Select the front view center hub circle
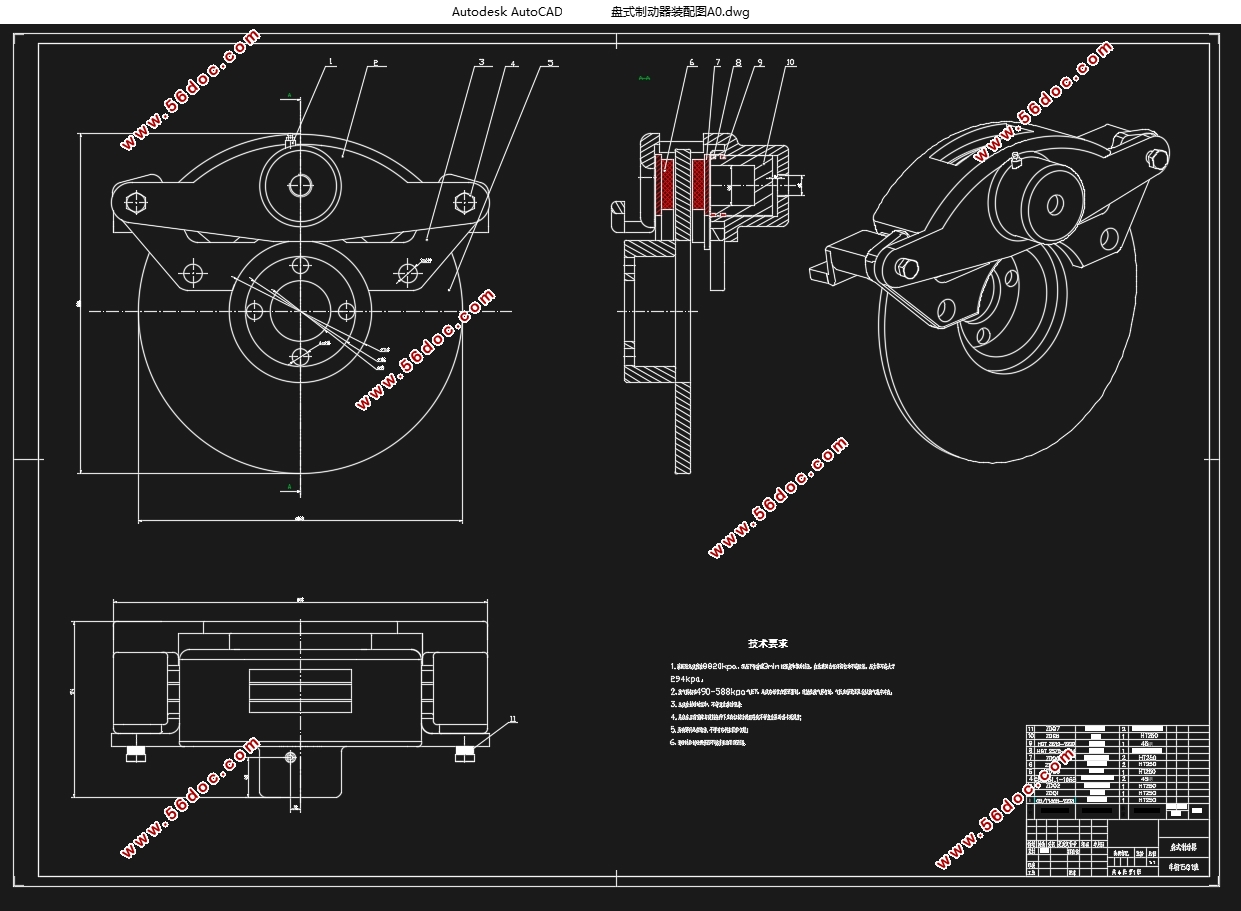Viewport: 1241px width, 911px height. tap(300, 311)
